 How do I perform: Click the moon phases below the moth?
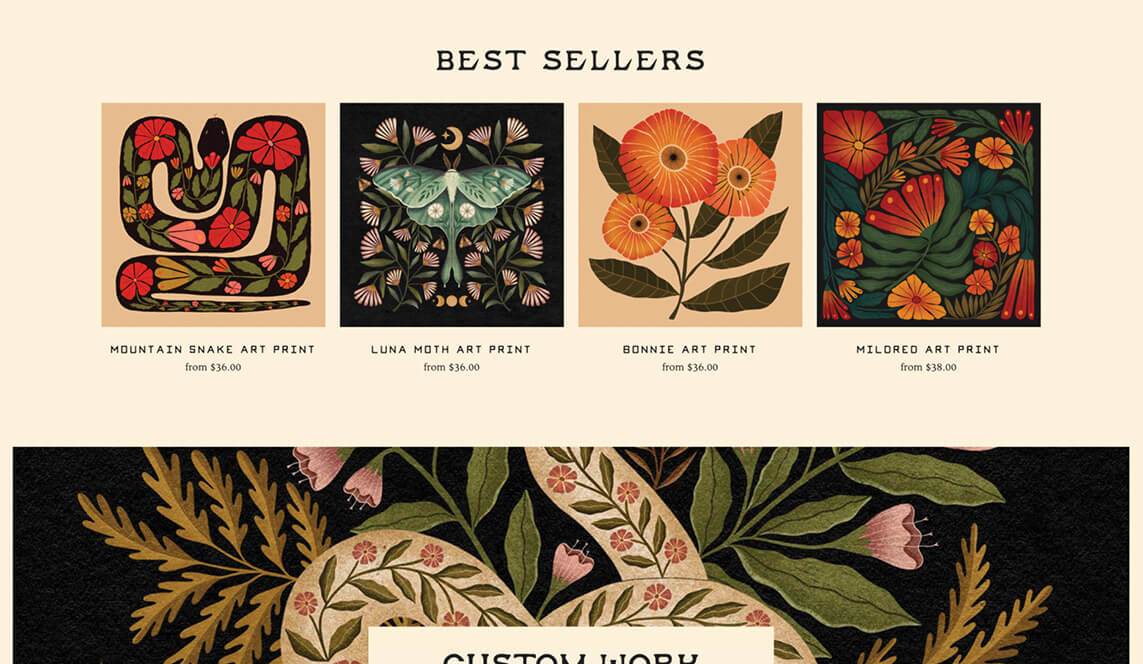pyautogui.click(x=452, y=300)
